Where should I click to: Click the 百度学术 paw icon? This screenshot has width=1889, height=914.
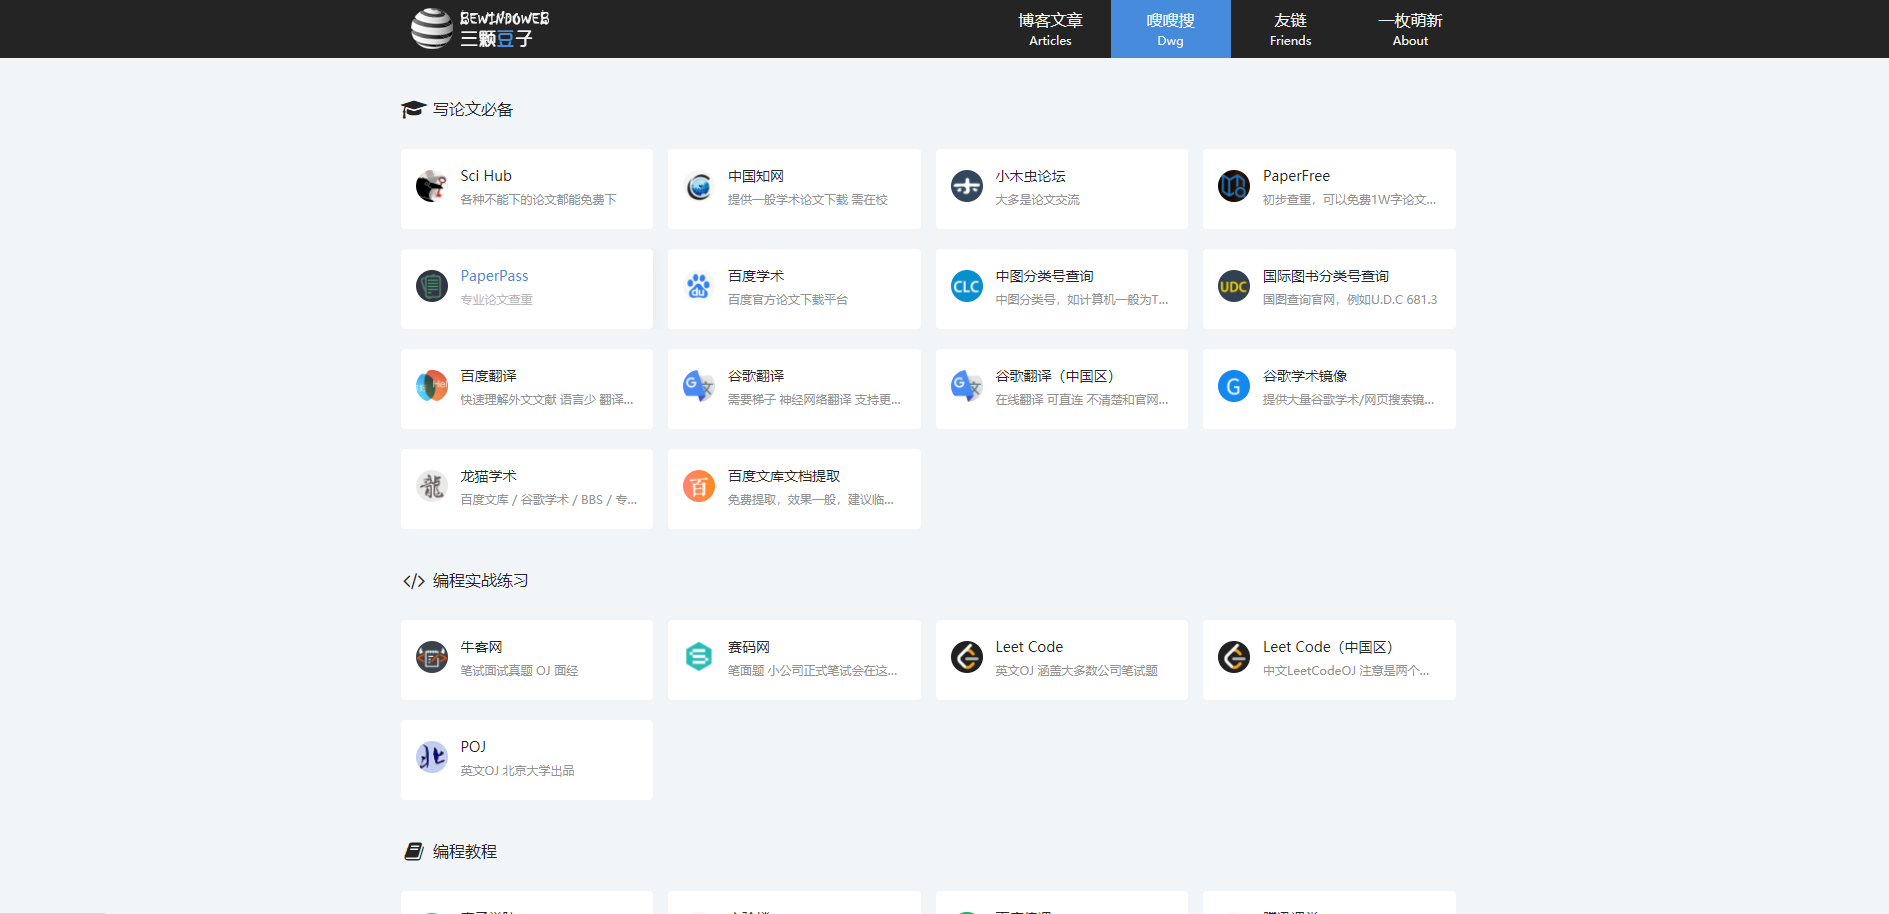tap(699, 286)
